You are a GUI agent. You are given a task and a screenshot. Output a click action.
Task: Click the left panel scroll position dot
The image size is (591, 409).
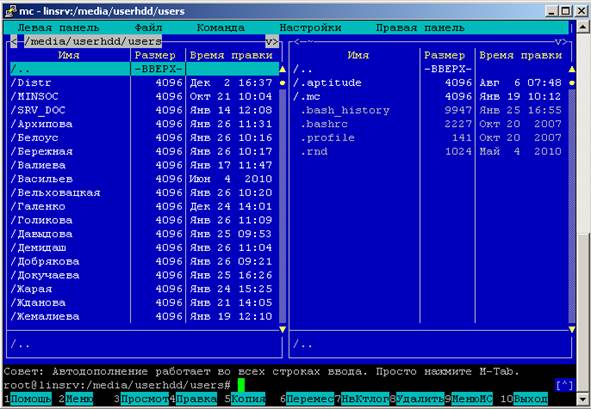[x=282, y=83]
